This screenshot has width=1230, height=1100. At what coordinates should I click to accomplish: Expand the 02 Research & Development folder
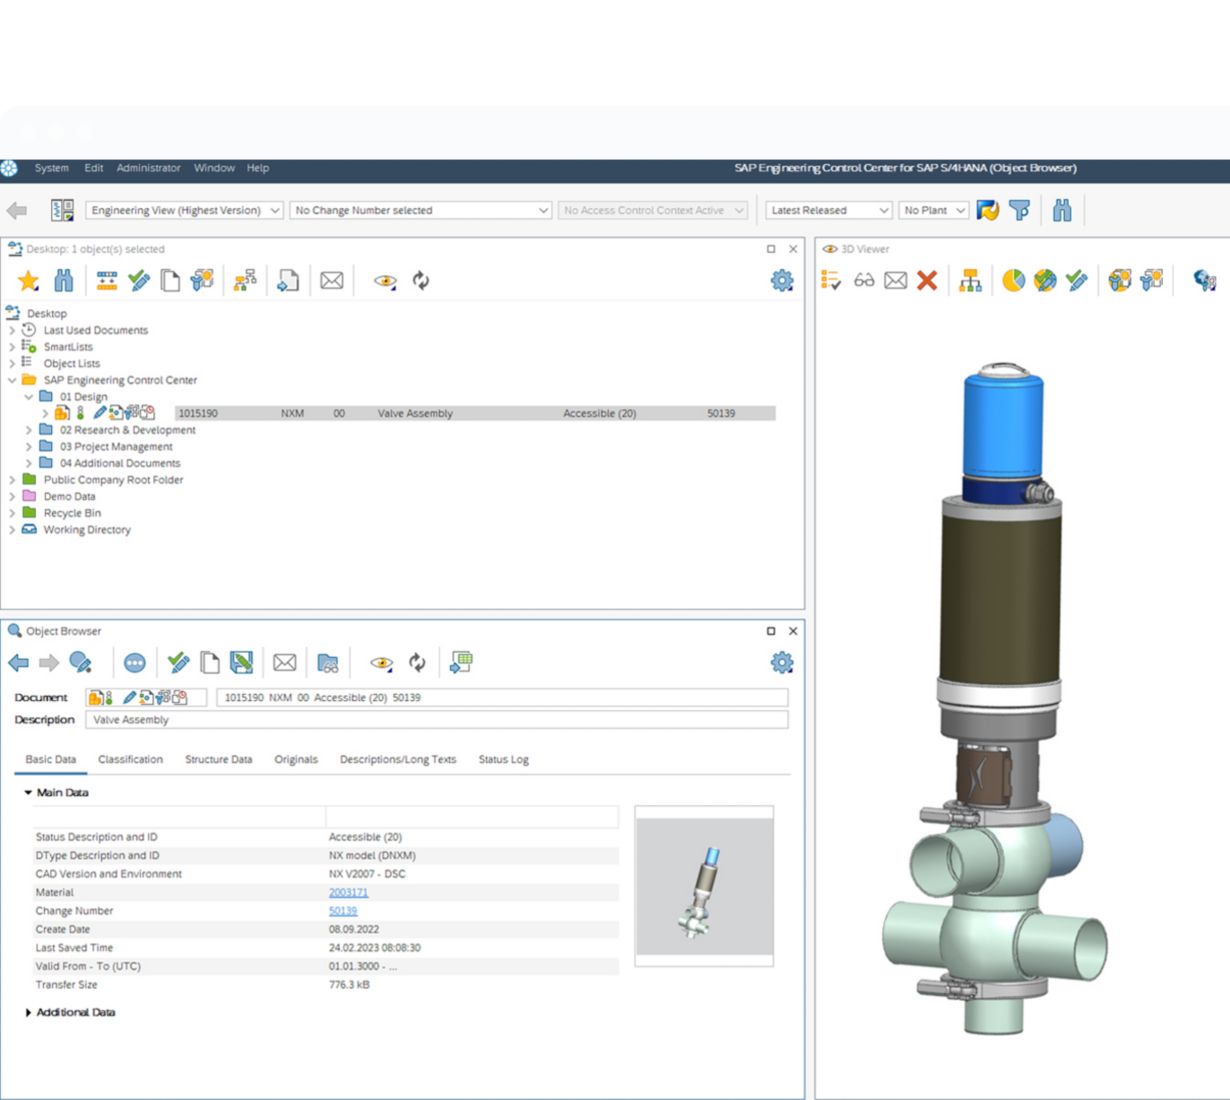pyautogui.click(x=29, y=430)
